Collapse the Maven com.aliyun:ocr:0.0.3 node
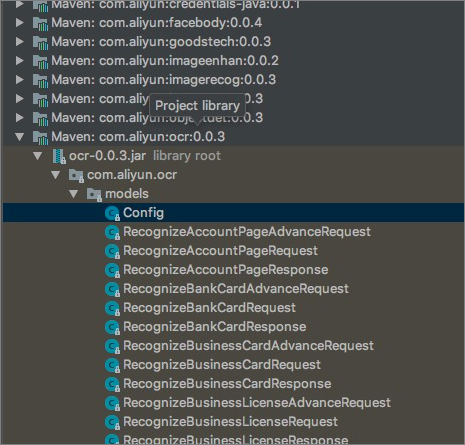Viewport: 465px width, 445px height. tap(20, 137)
